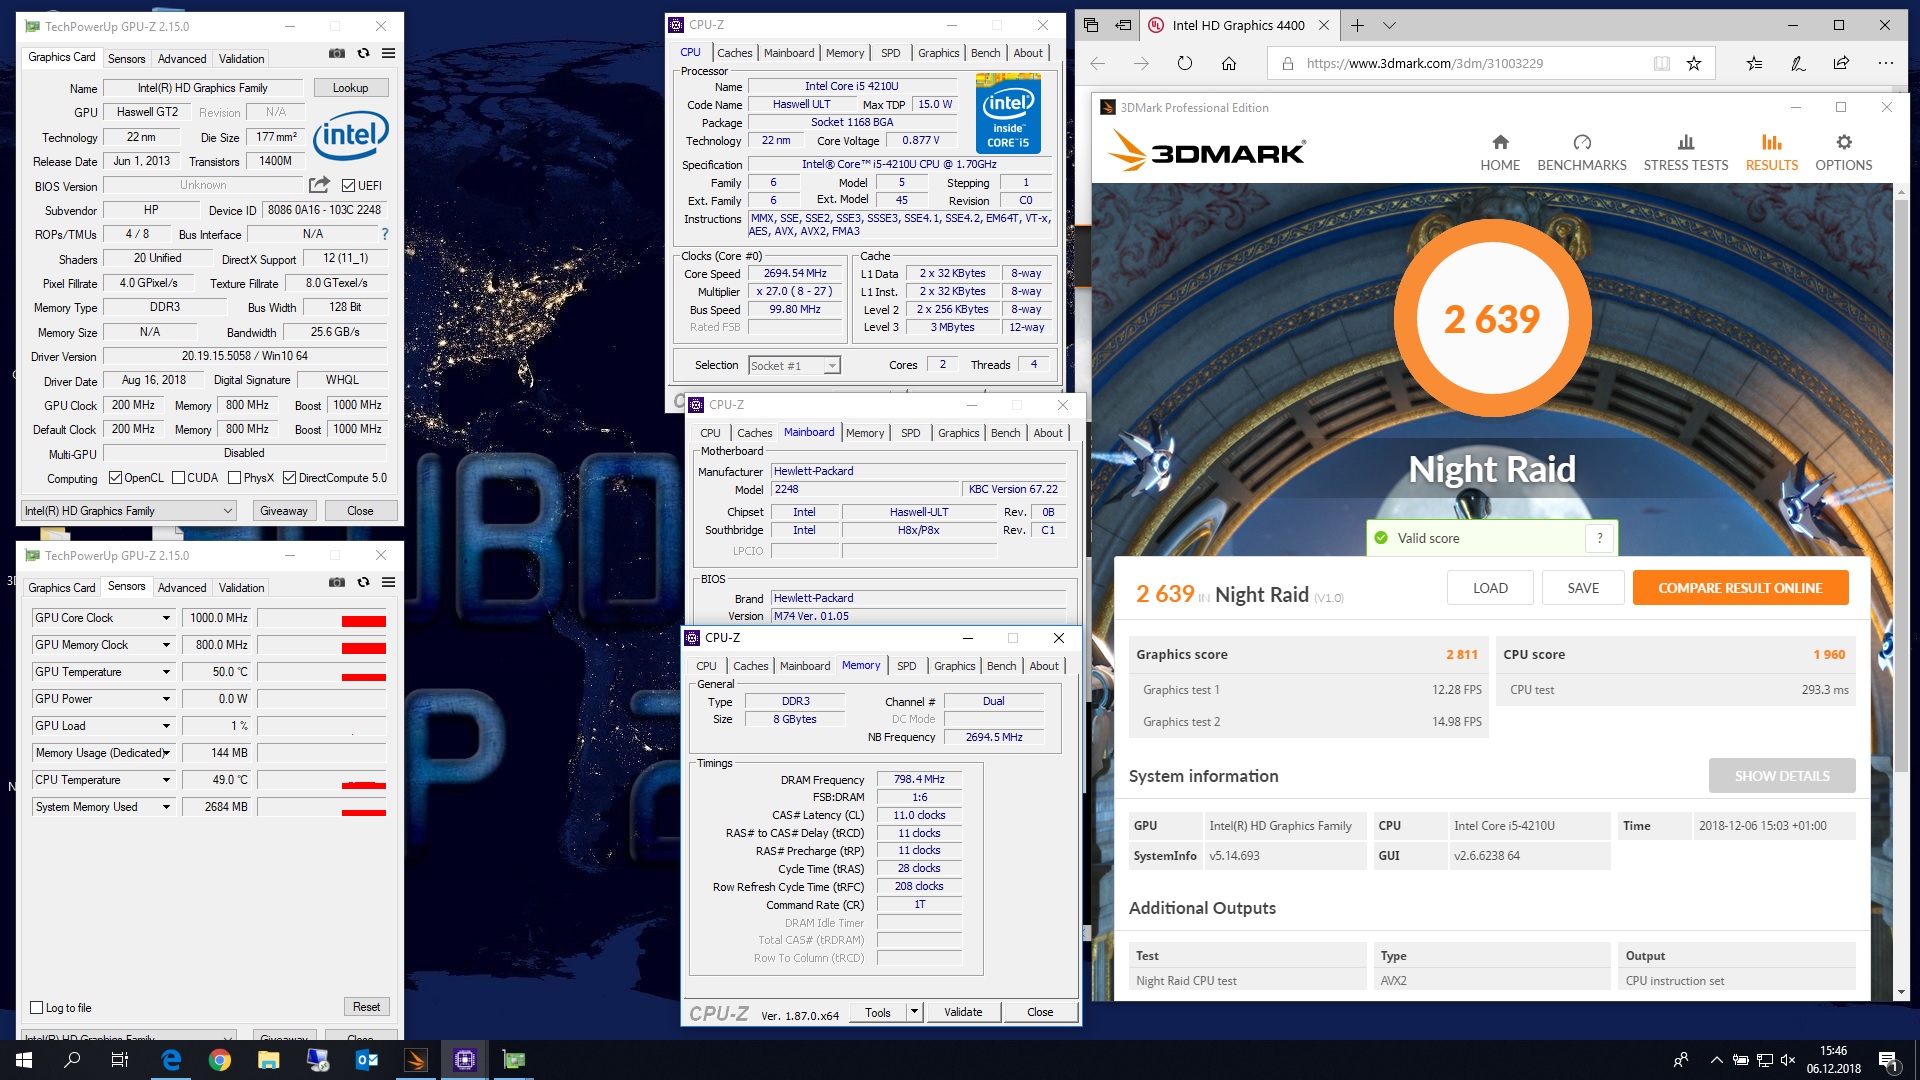
Task: Open the Intel(R) HD Graphics Family GPU selector
Action: coord(129,511)
